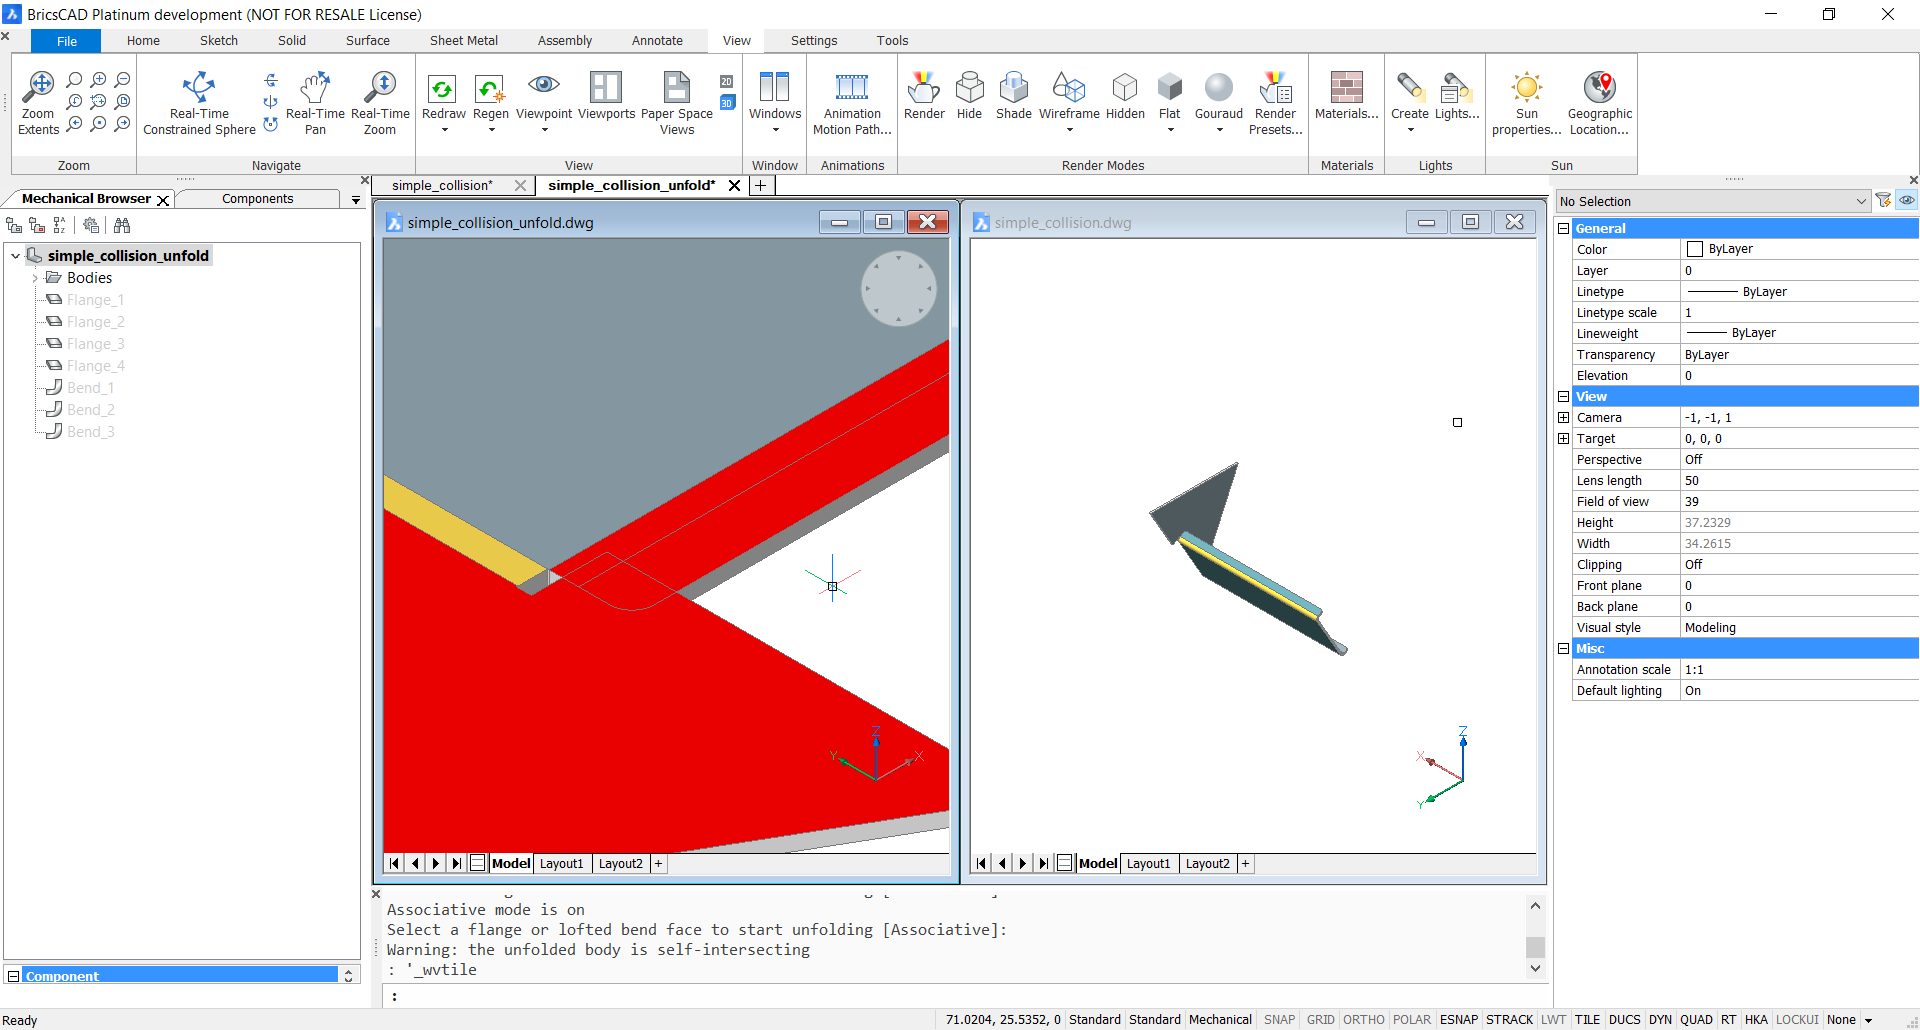Viewport: 1920px width, 1030px height.
Task: Collapse the General properties section
Action: click(x=1564, y=229)
